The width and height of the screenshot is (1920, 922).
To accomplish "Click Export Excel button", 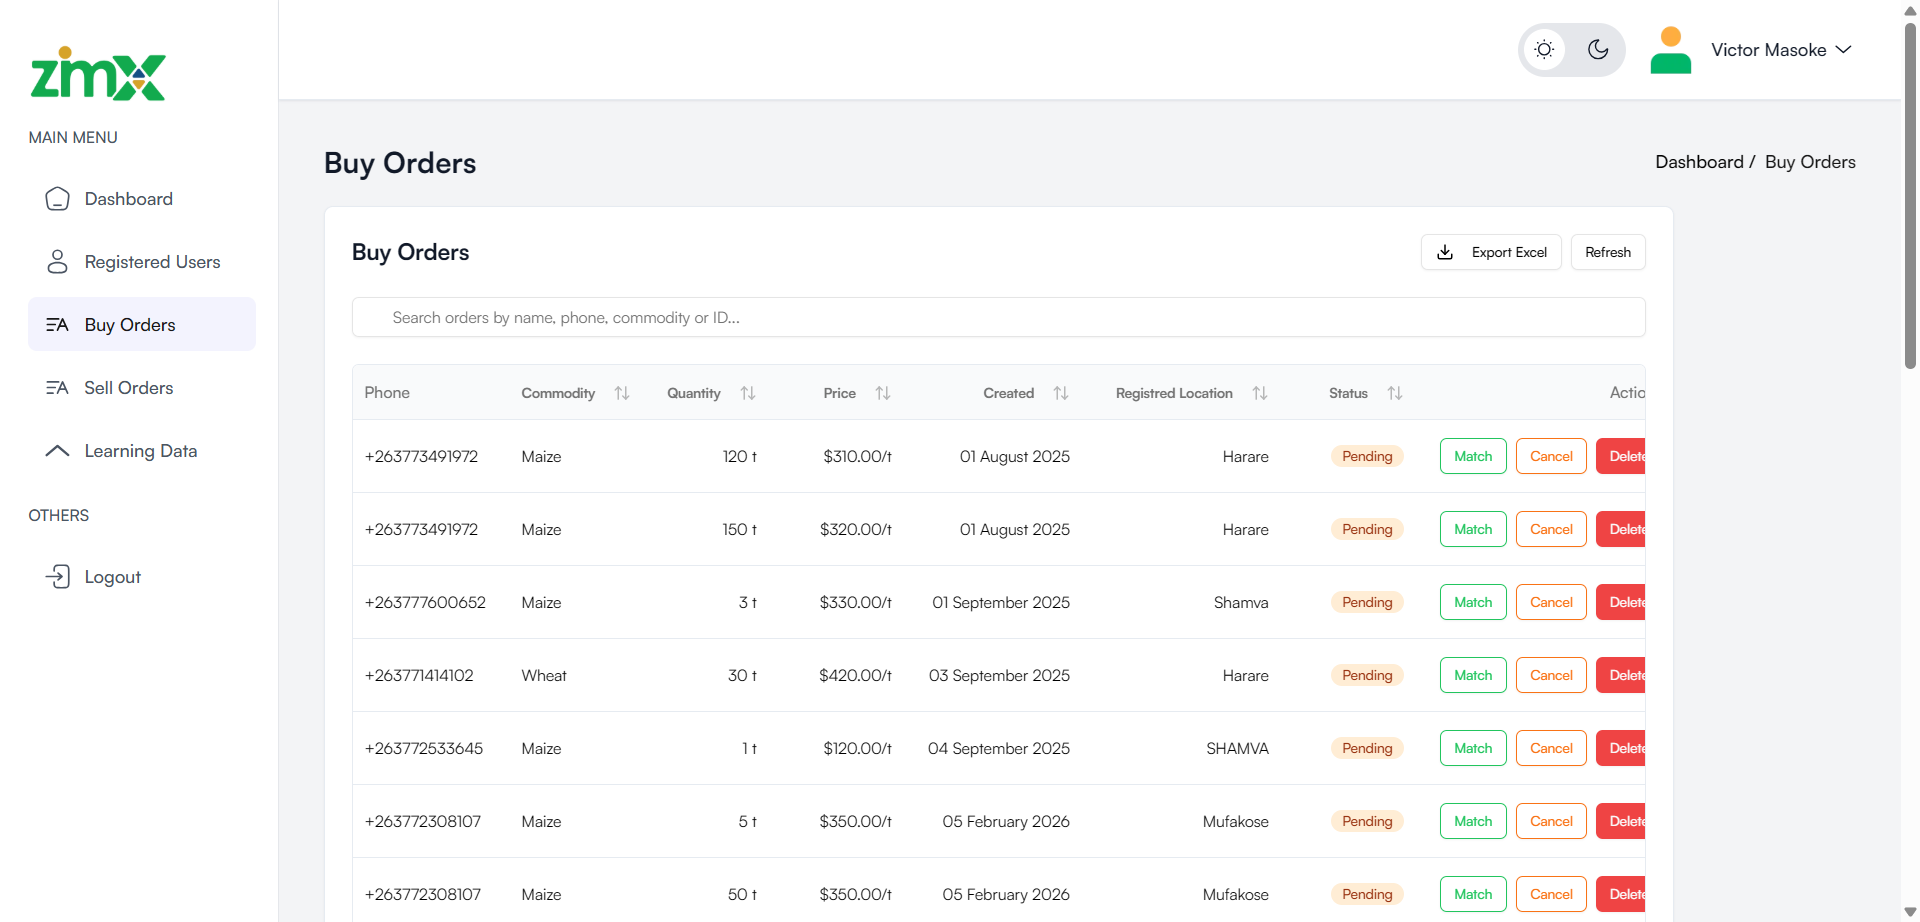I will pos(1491,253).
